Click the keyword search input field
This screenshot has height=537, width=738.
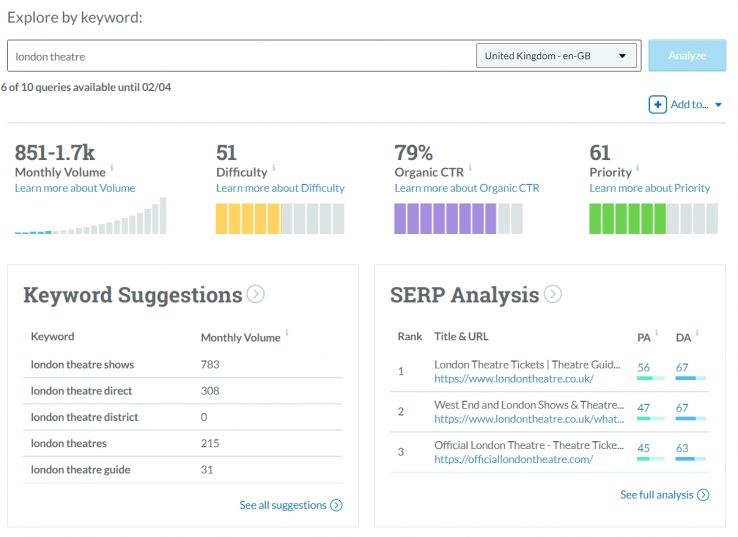pyautogui.click(x=240, y=56)
